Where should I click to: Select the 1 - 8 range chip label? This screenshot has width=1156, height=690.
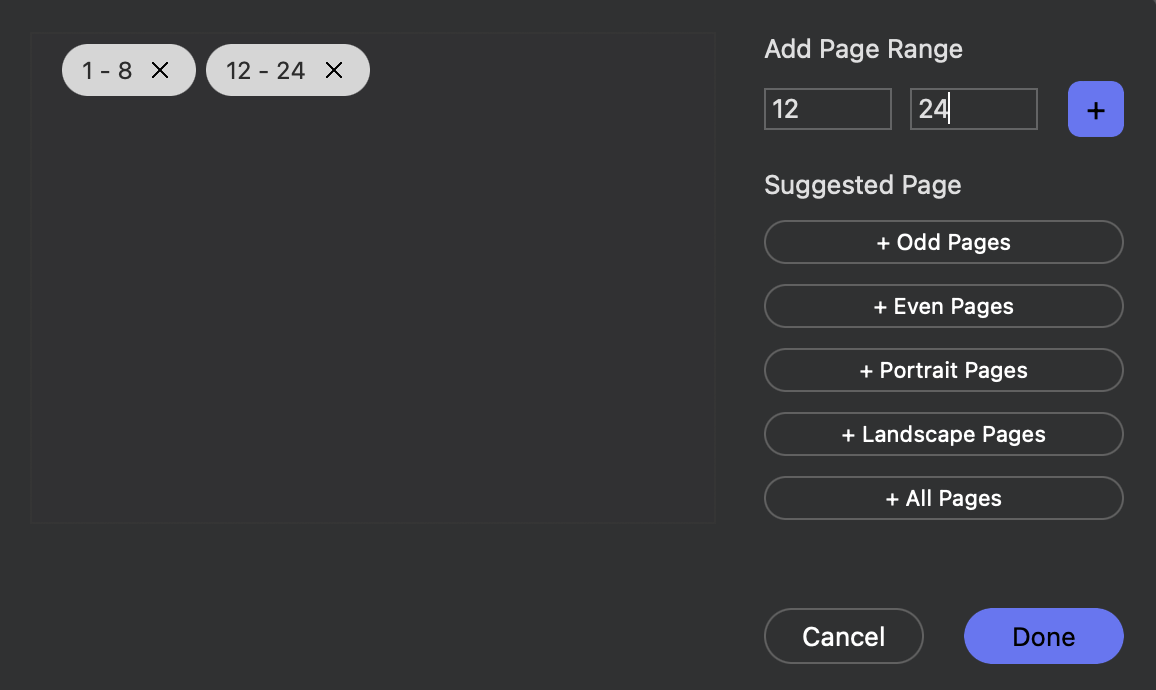click(x=107, y=70)
